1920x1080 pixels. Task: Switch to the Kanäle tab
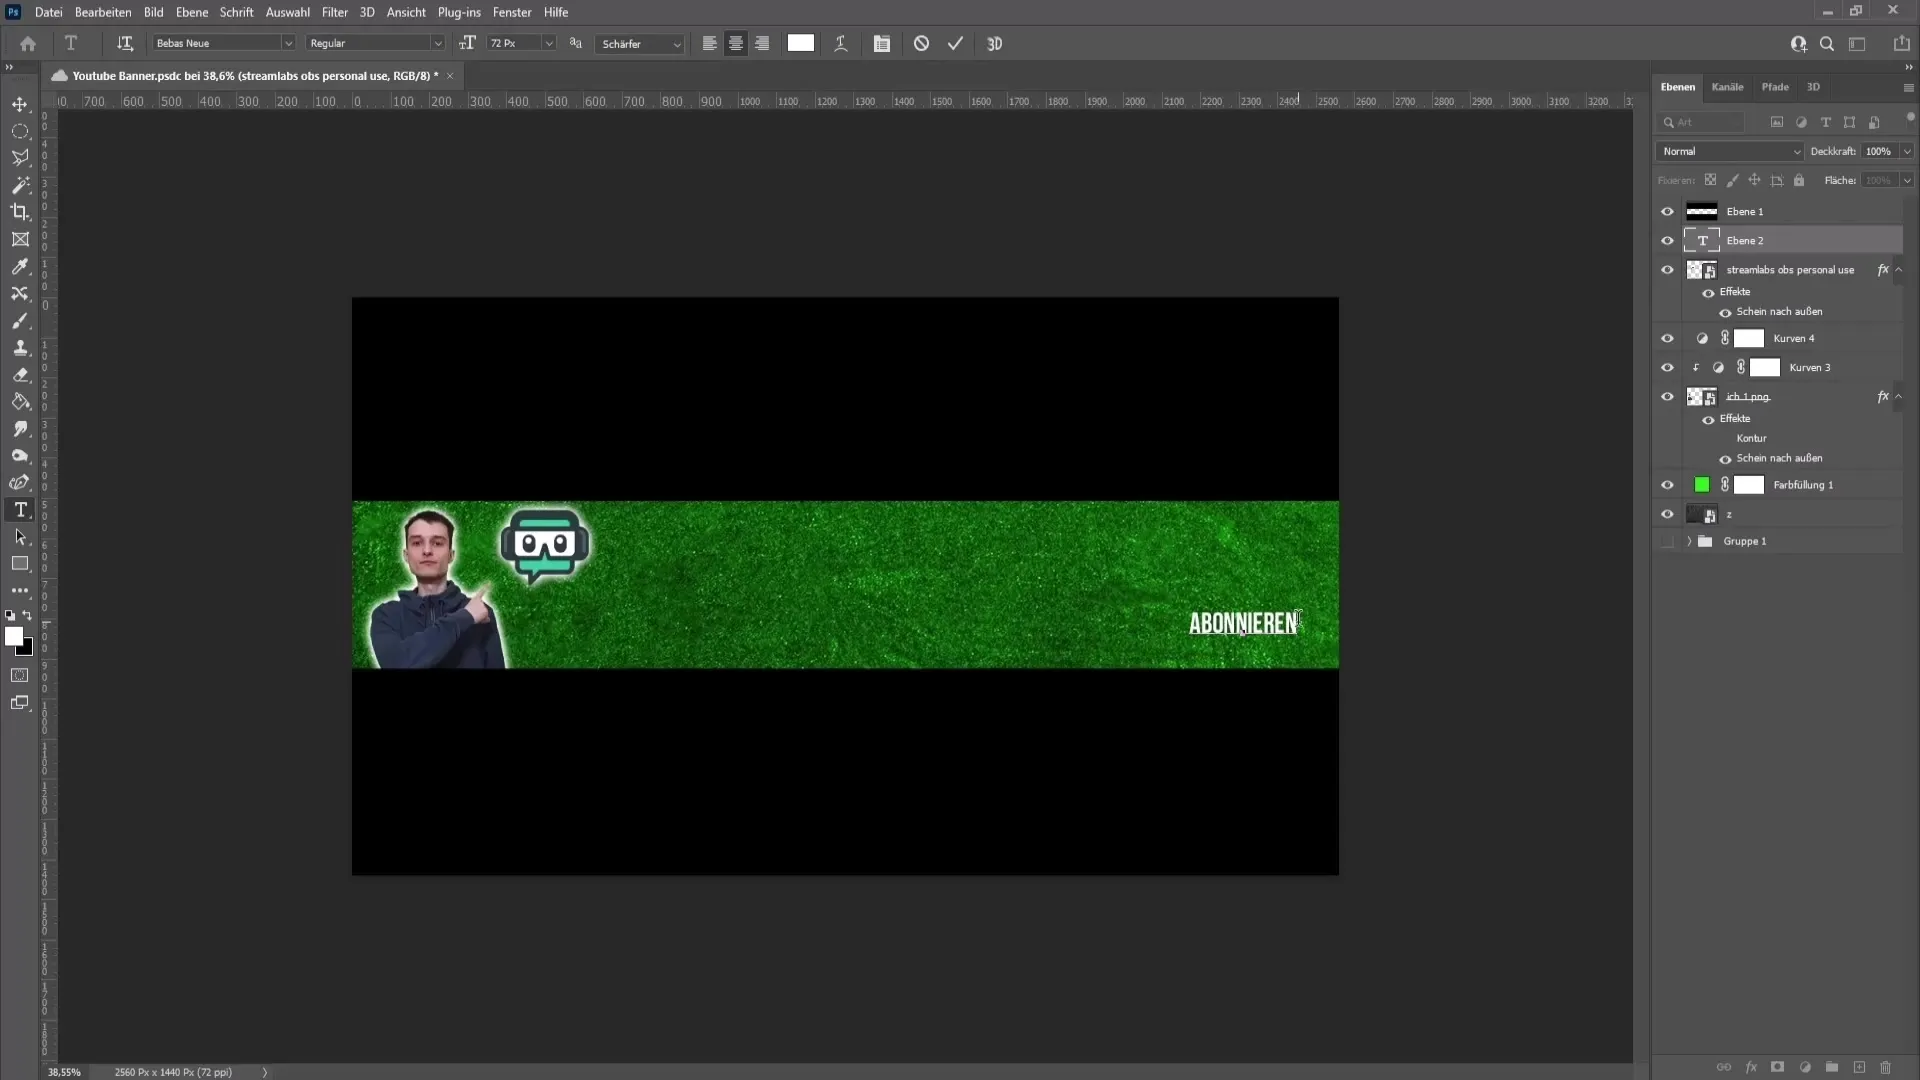(x=1729, y=86)
